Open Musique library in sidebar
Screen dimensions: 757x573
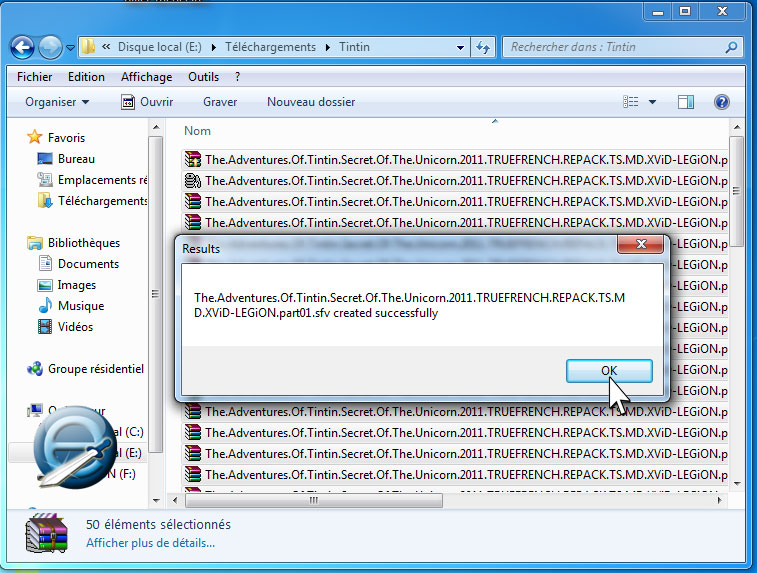81,306
